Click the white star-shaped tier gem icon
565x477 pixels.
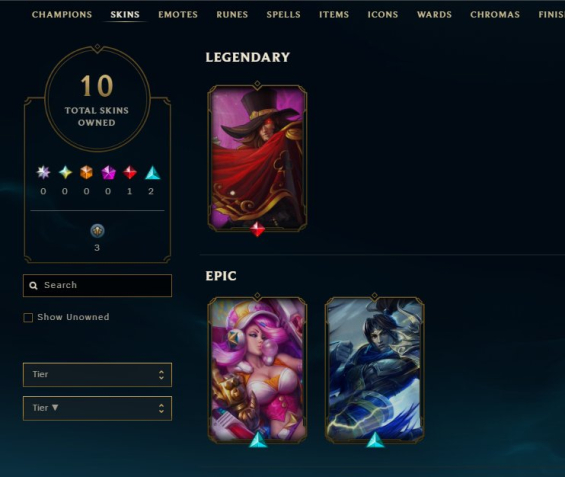pyautogui.click(x=43, y=173)
